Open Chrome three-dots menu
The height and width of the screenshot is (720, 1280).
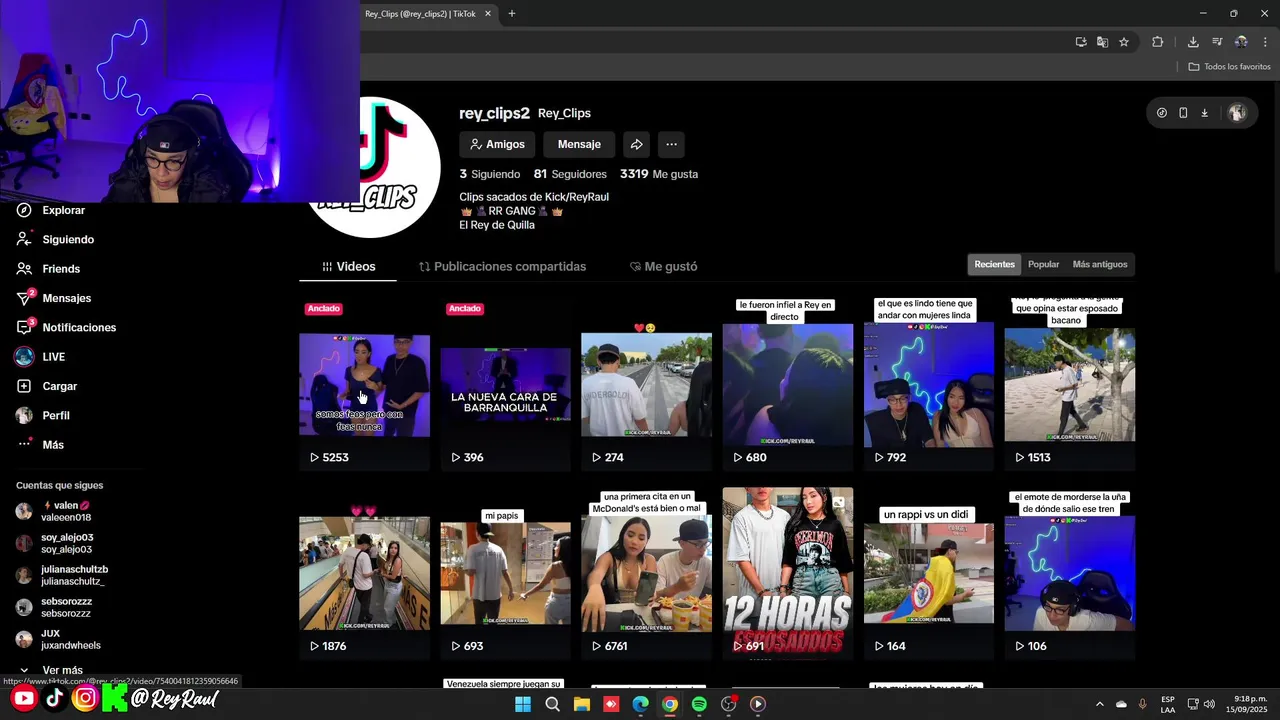(x=1265, y=42)
